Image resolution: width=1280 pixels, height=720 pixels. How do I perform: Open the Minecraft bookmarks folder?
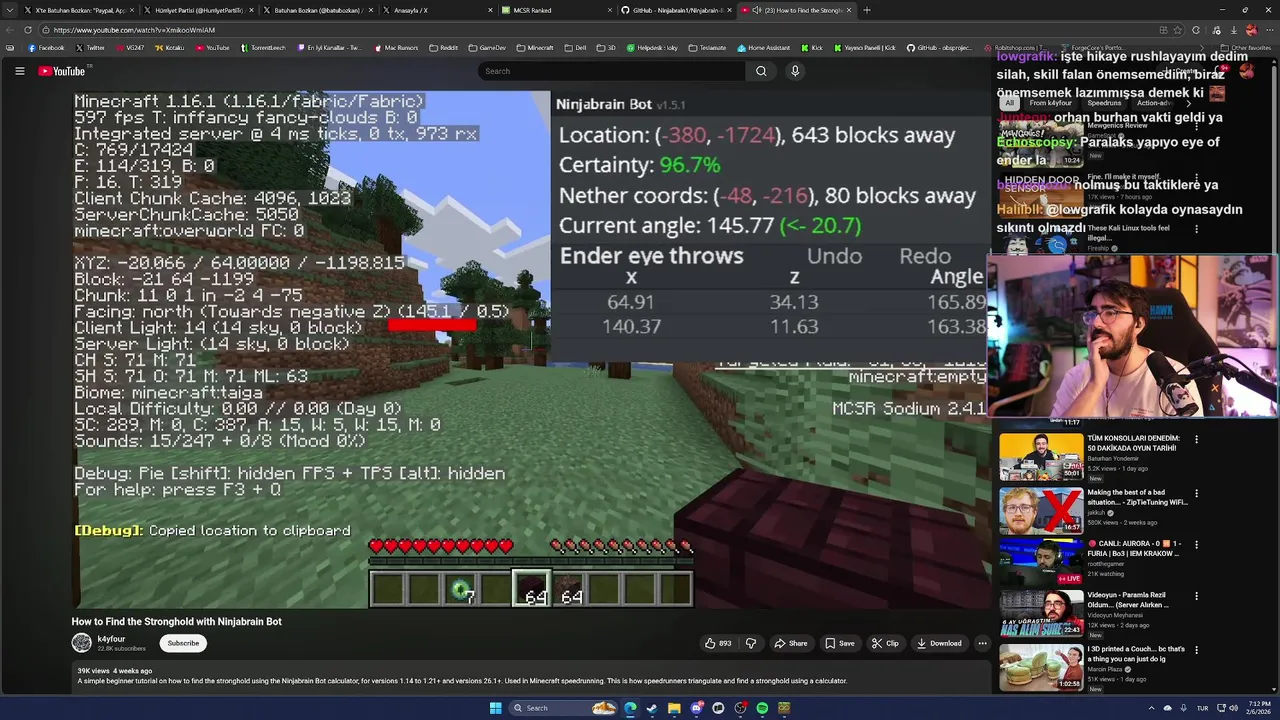point(535,48)
